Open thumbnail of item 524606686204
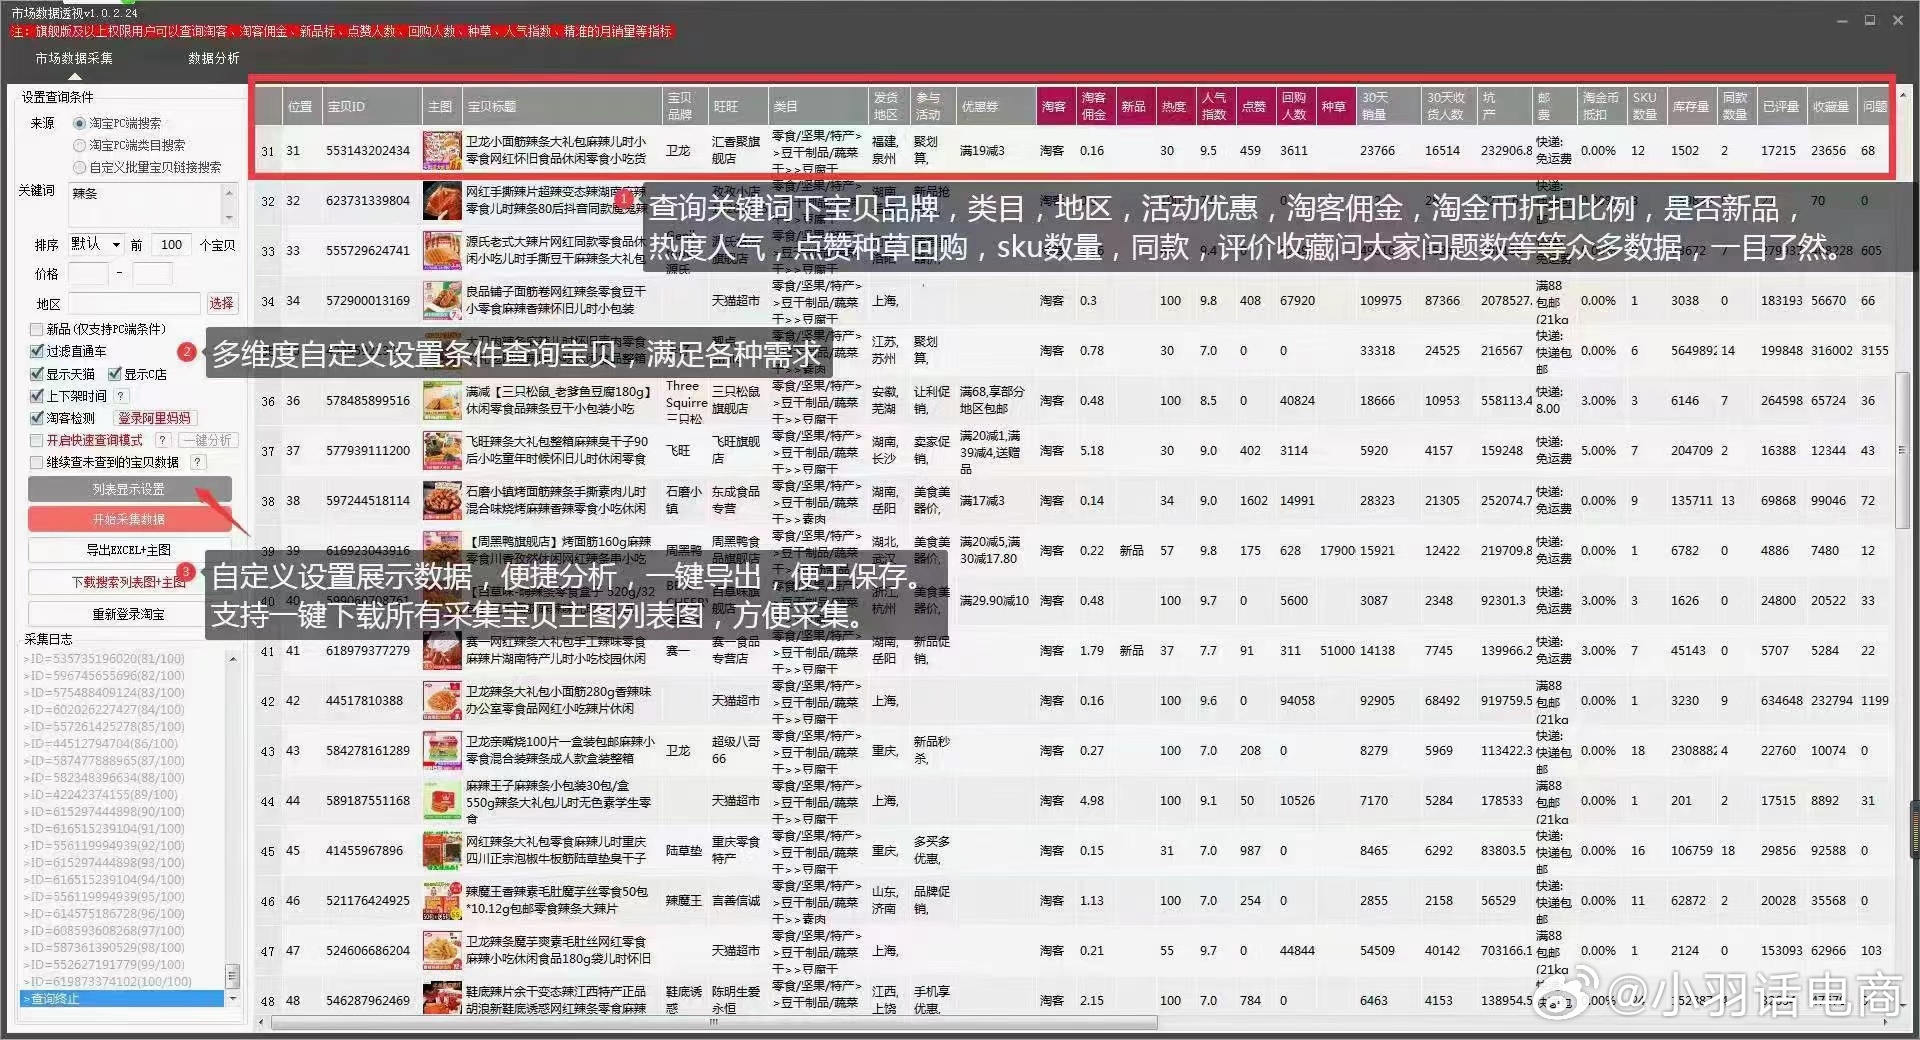This screenshot has height=1040, width=1920. (x=442, y=951)
